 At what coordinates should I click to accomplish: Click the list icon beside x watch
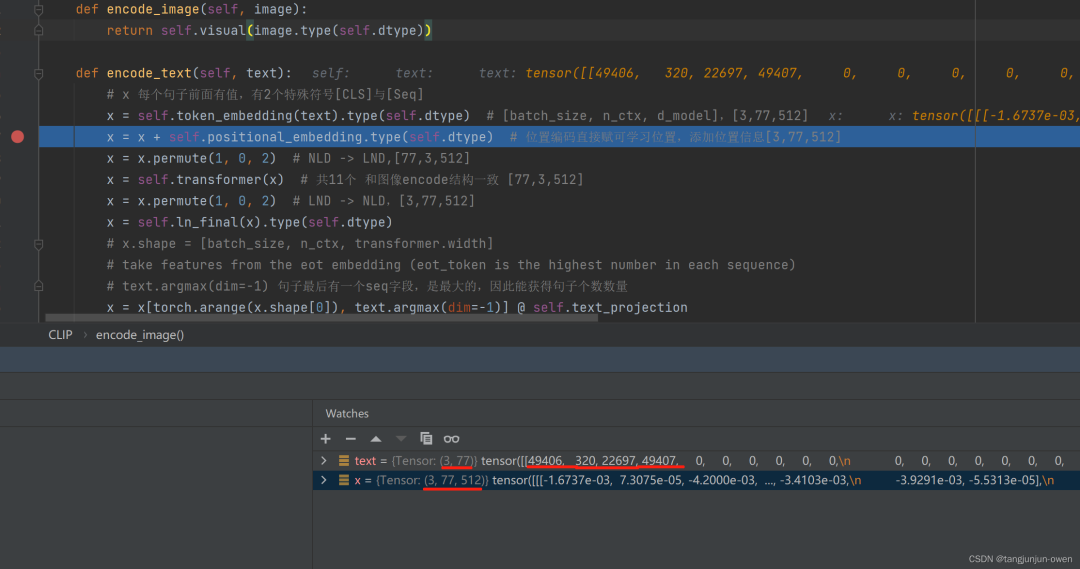pos(344,481)
